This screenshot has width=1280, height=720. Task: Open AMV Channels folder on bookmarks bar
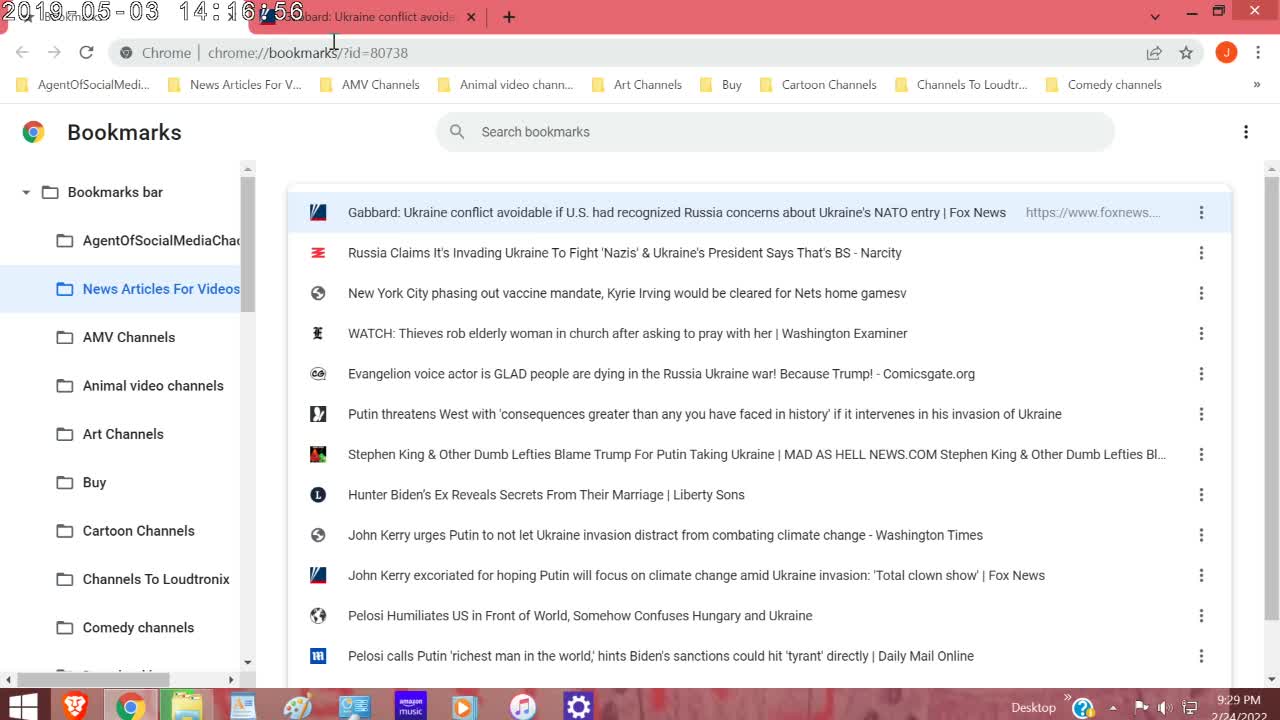point(370,85)
